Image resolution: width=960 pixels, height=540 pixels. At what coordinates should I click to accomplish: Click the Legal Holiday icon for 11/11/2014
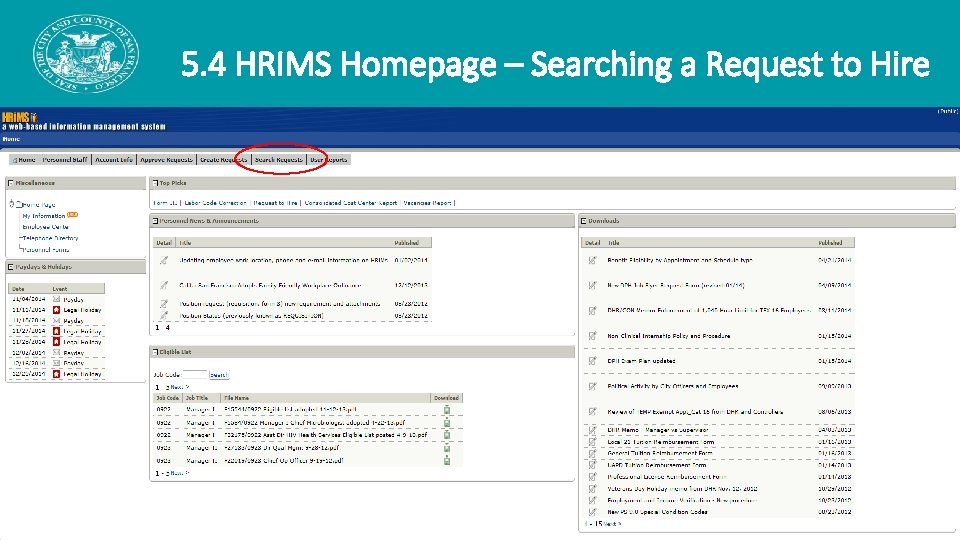pyautogui.click(x=56, y=310)
